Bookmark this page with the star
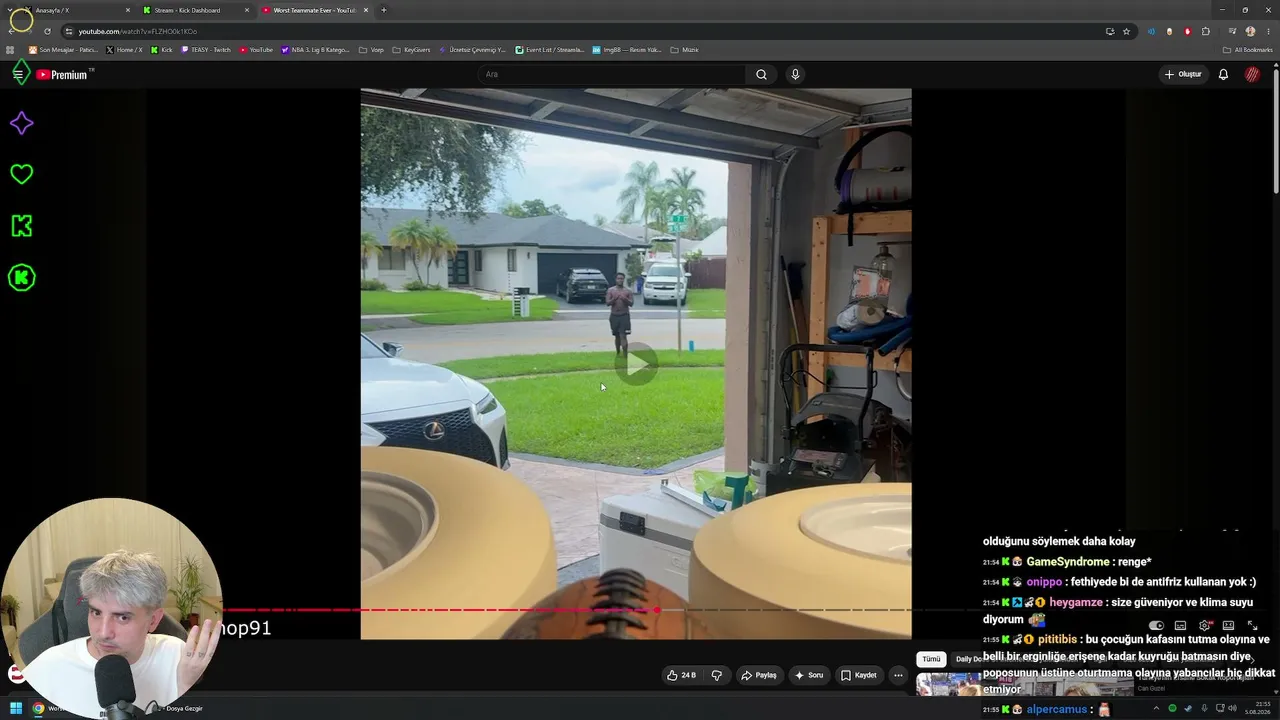1280x720 pixels. coord(1126,31)
